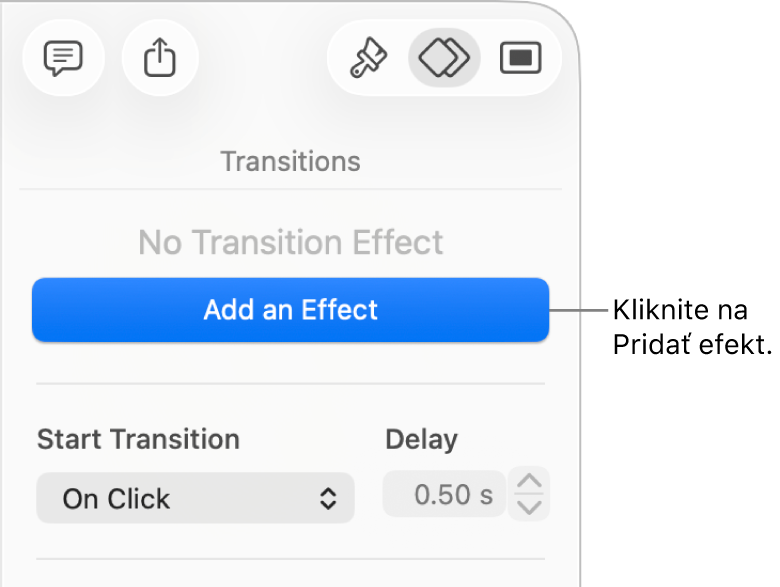Click the "s" unit in Delay field
Viewport: 780px width, 587px height.
coord(486,495)
